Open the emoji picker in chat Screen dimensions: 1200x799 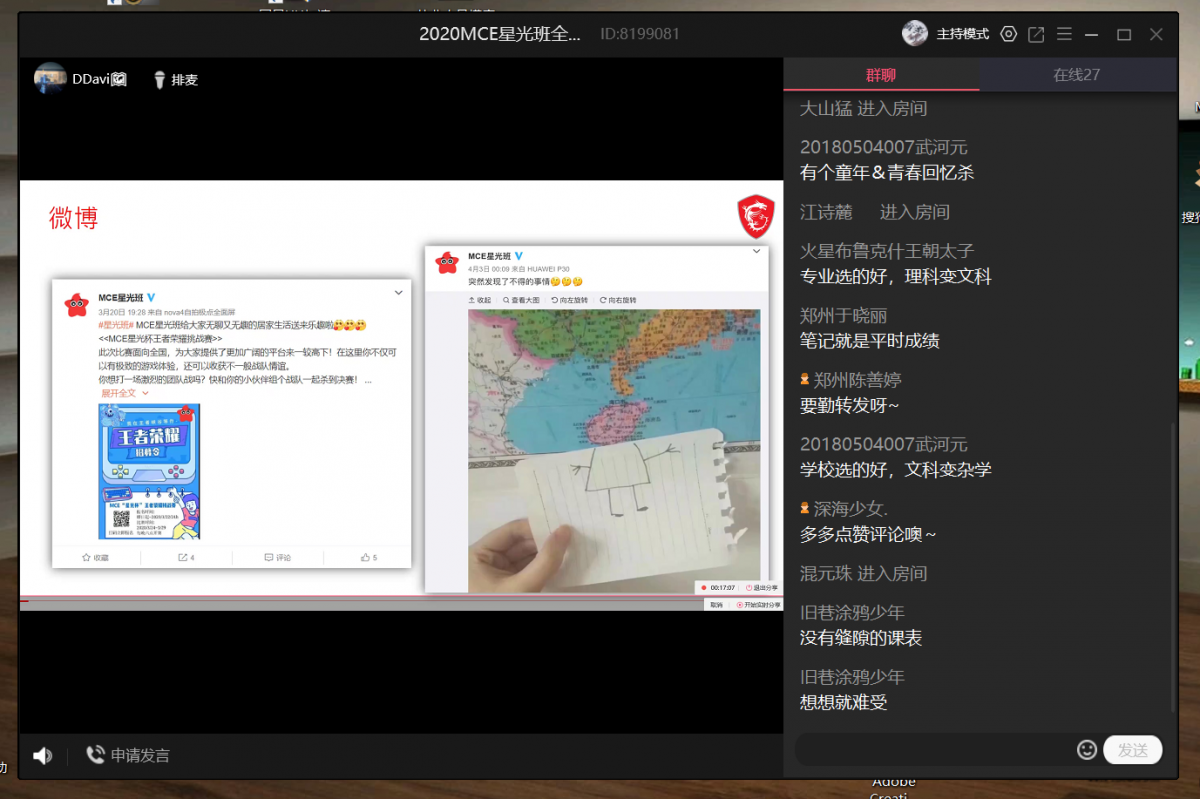pos(1087,750)
